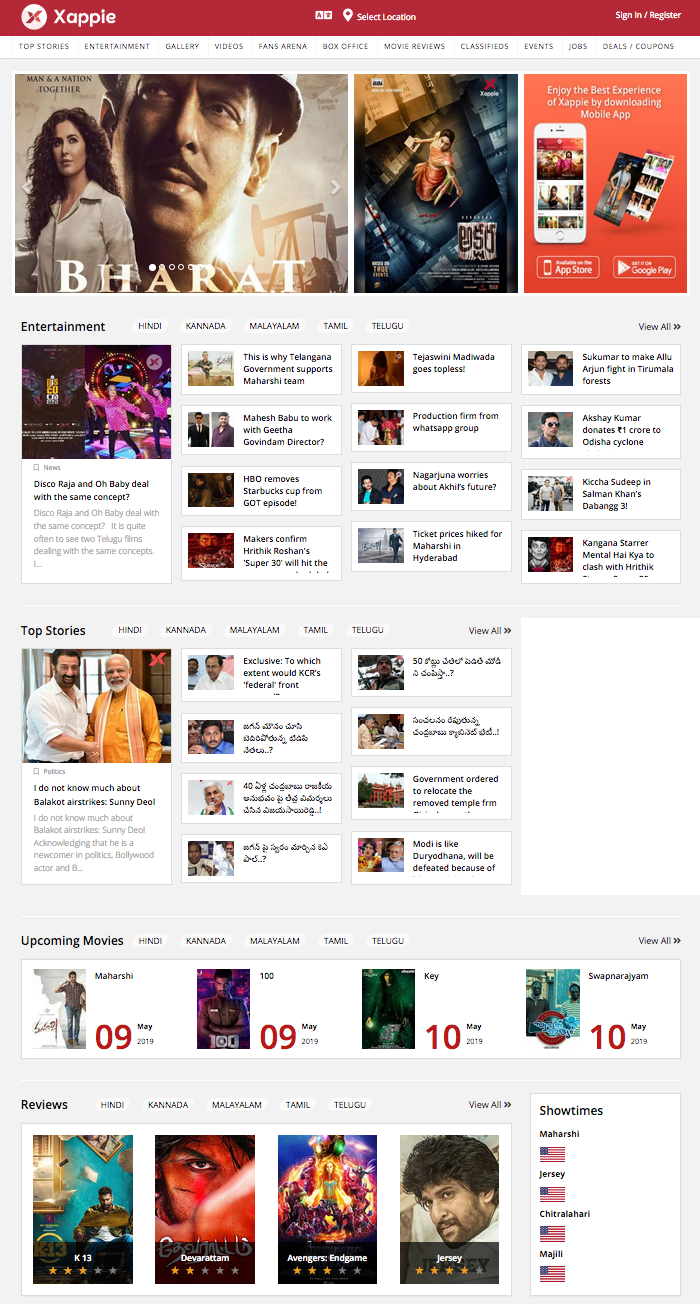Click US flag under Maharshi showtimes
This screenshot has height=1304, width=700.
pos(552,1154)
